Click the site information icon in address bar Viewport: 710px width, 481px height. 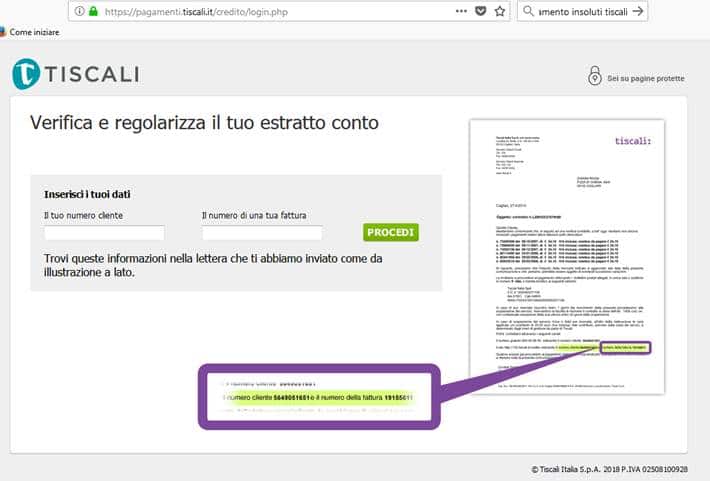point(79,11)
